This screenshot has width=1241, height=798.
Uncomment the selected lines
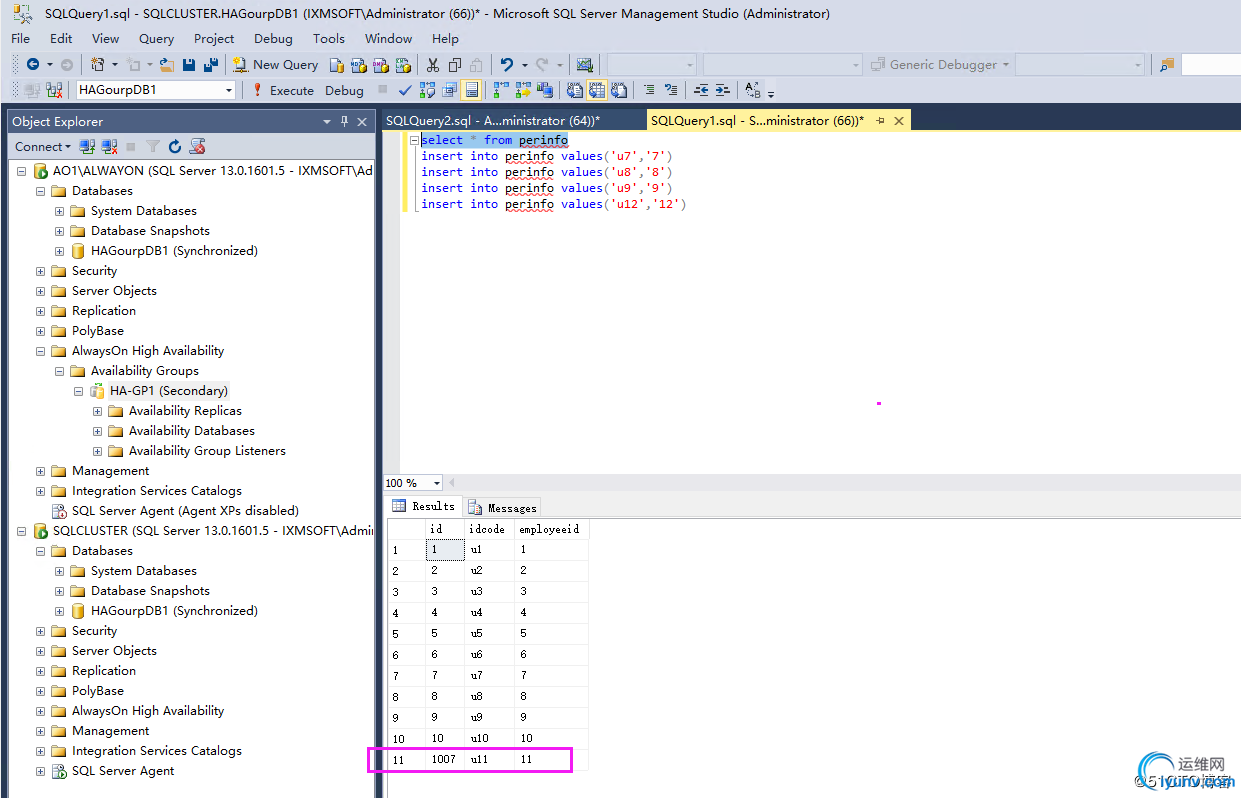point(671,90)
